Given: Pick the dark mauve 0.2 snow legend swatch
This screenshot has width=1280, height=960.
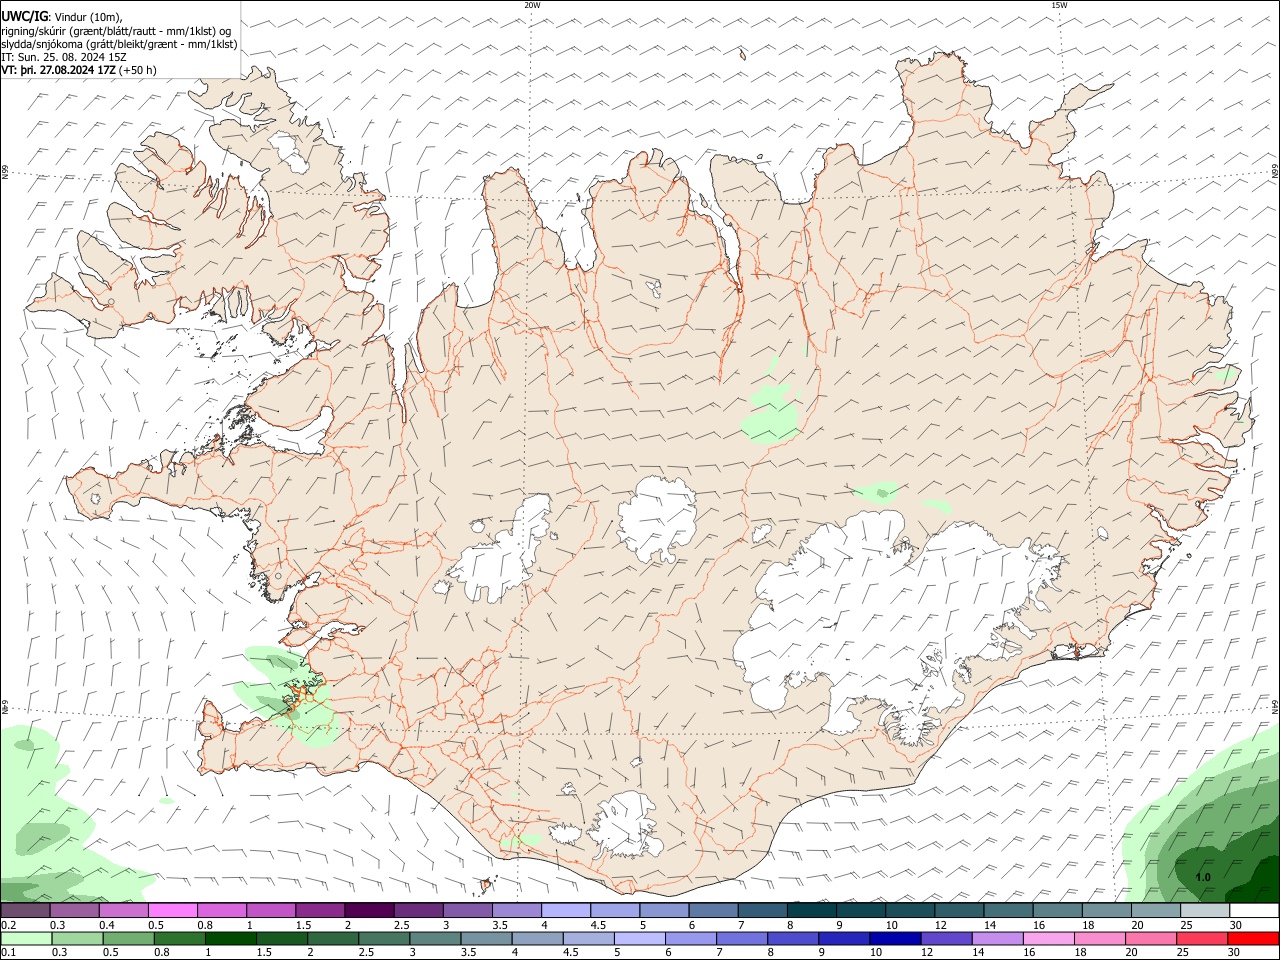Looking at the screenshot, I should [x=26, y=910].
